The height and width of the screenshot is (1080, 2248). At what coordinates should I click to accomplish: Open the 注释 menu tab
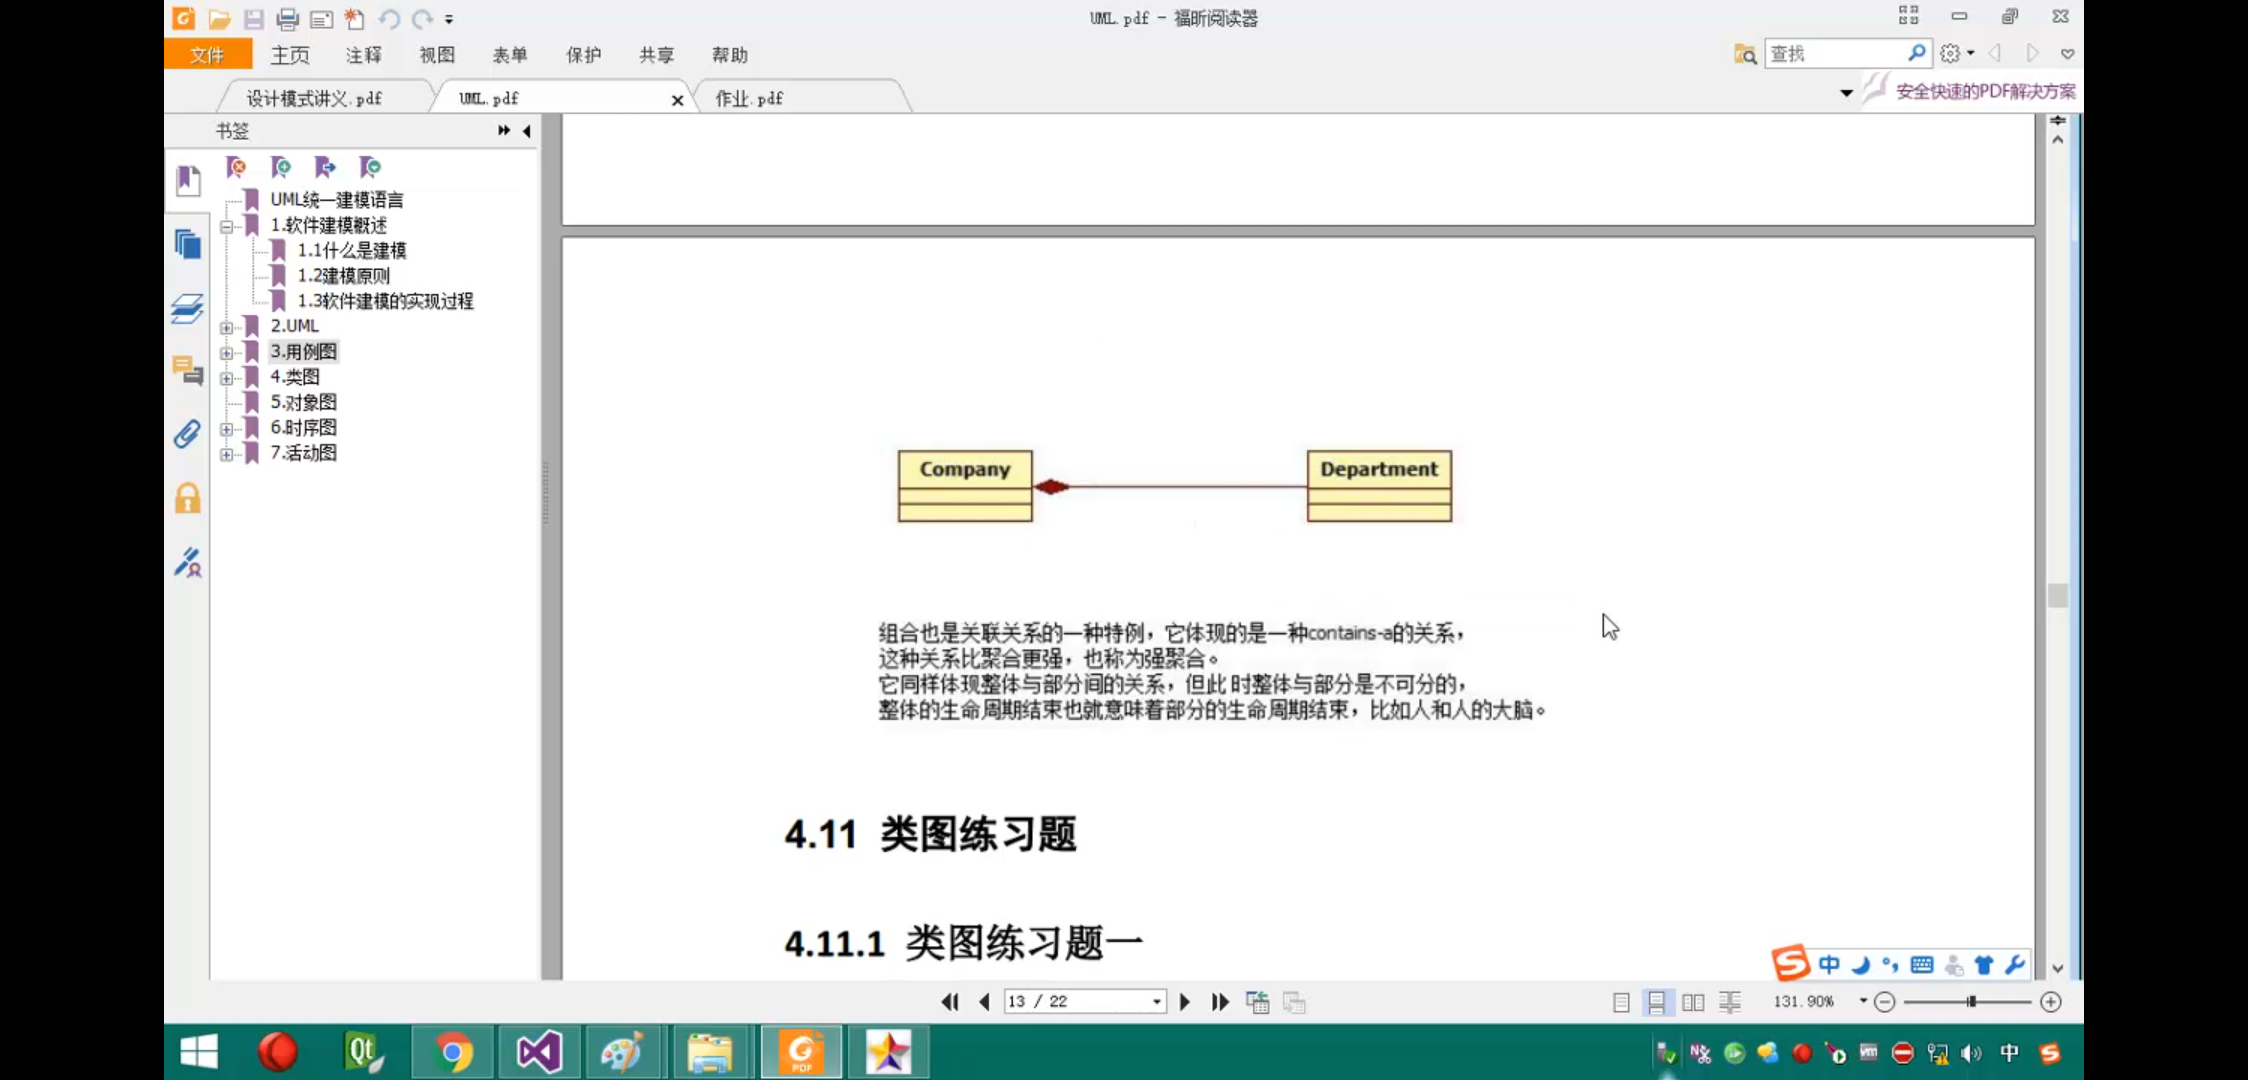click(364, 55)
